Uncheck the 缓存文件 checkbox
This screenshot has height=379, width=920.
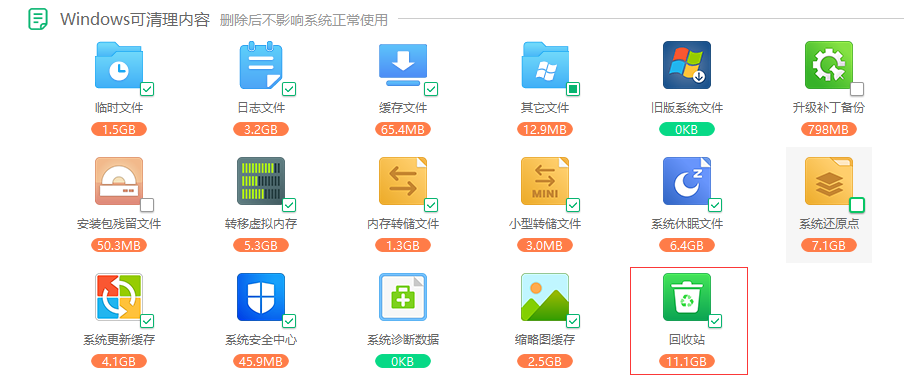[431, 89]
